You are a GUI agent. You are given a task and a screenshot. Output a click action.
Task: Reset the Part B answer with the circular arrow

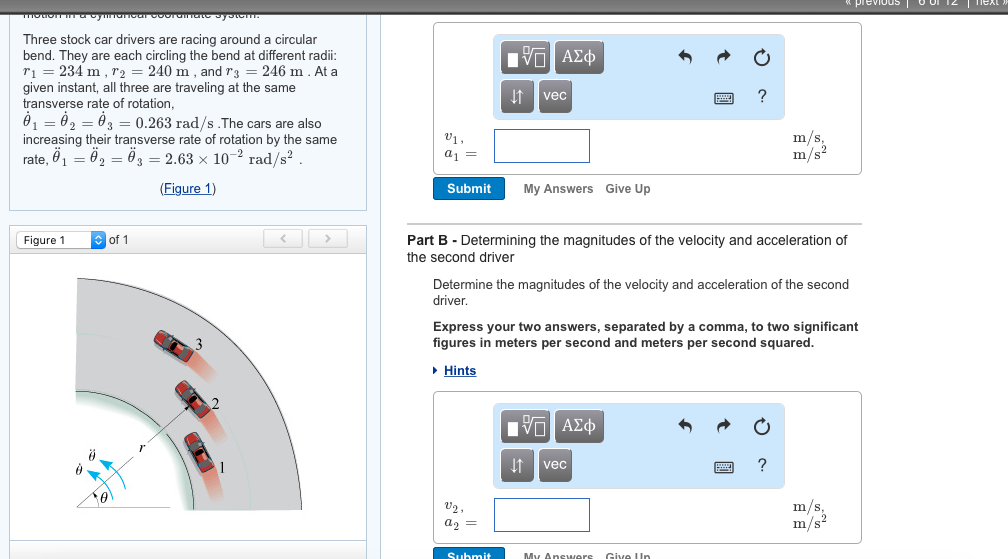point(762,427)
